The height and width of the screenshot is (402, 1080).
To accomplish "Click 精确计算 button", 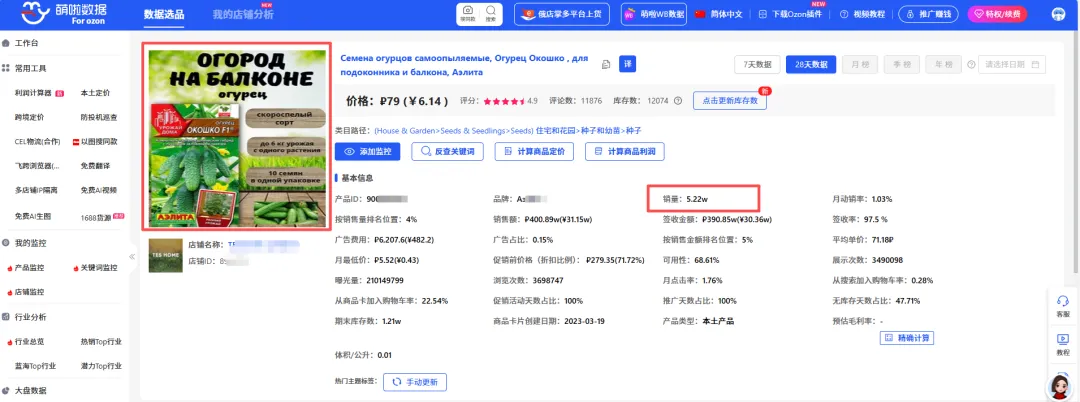I will (x=906, y=338).
